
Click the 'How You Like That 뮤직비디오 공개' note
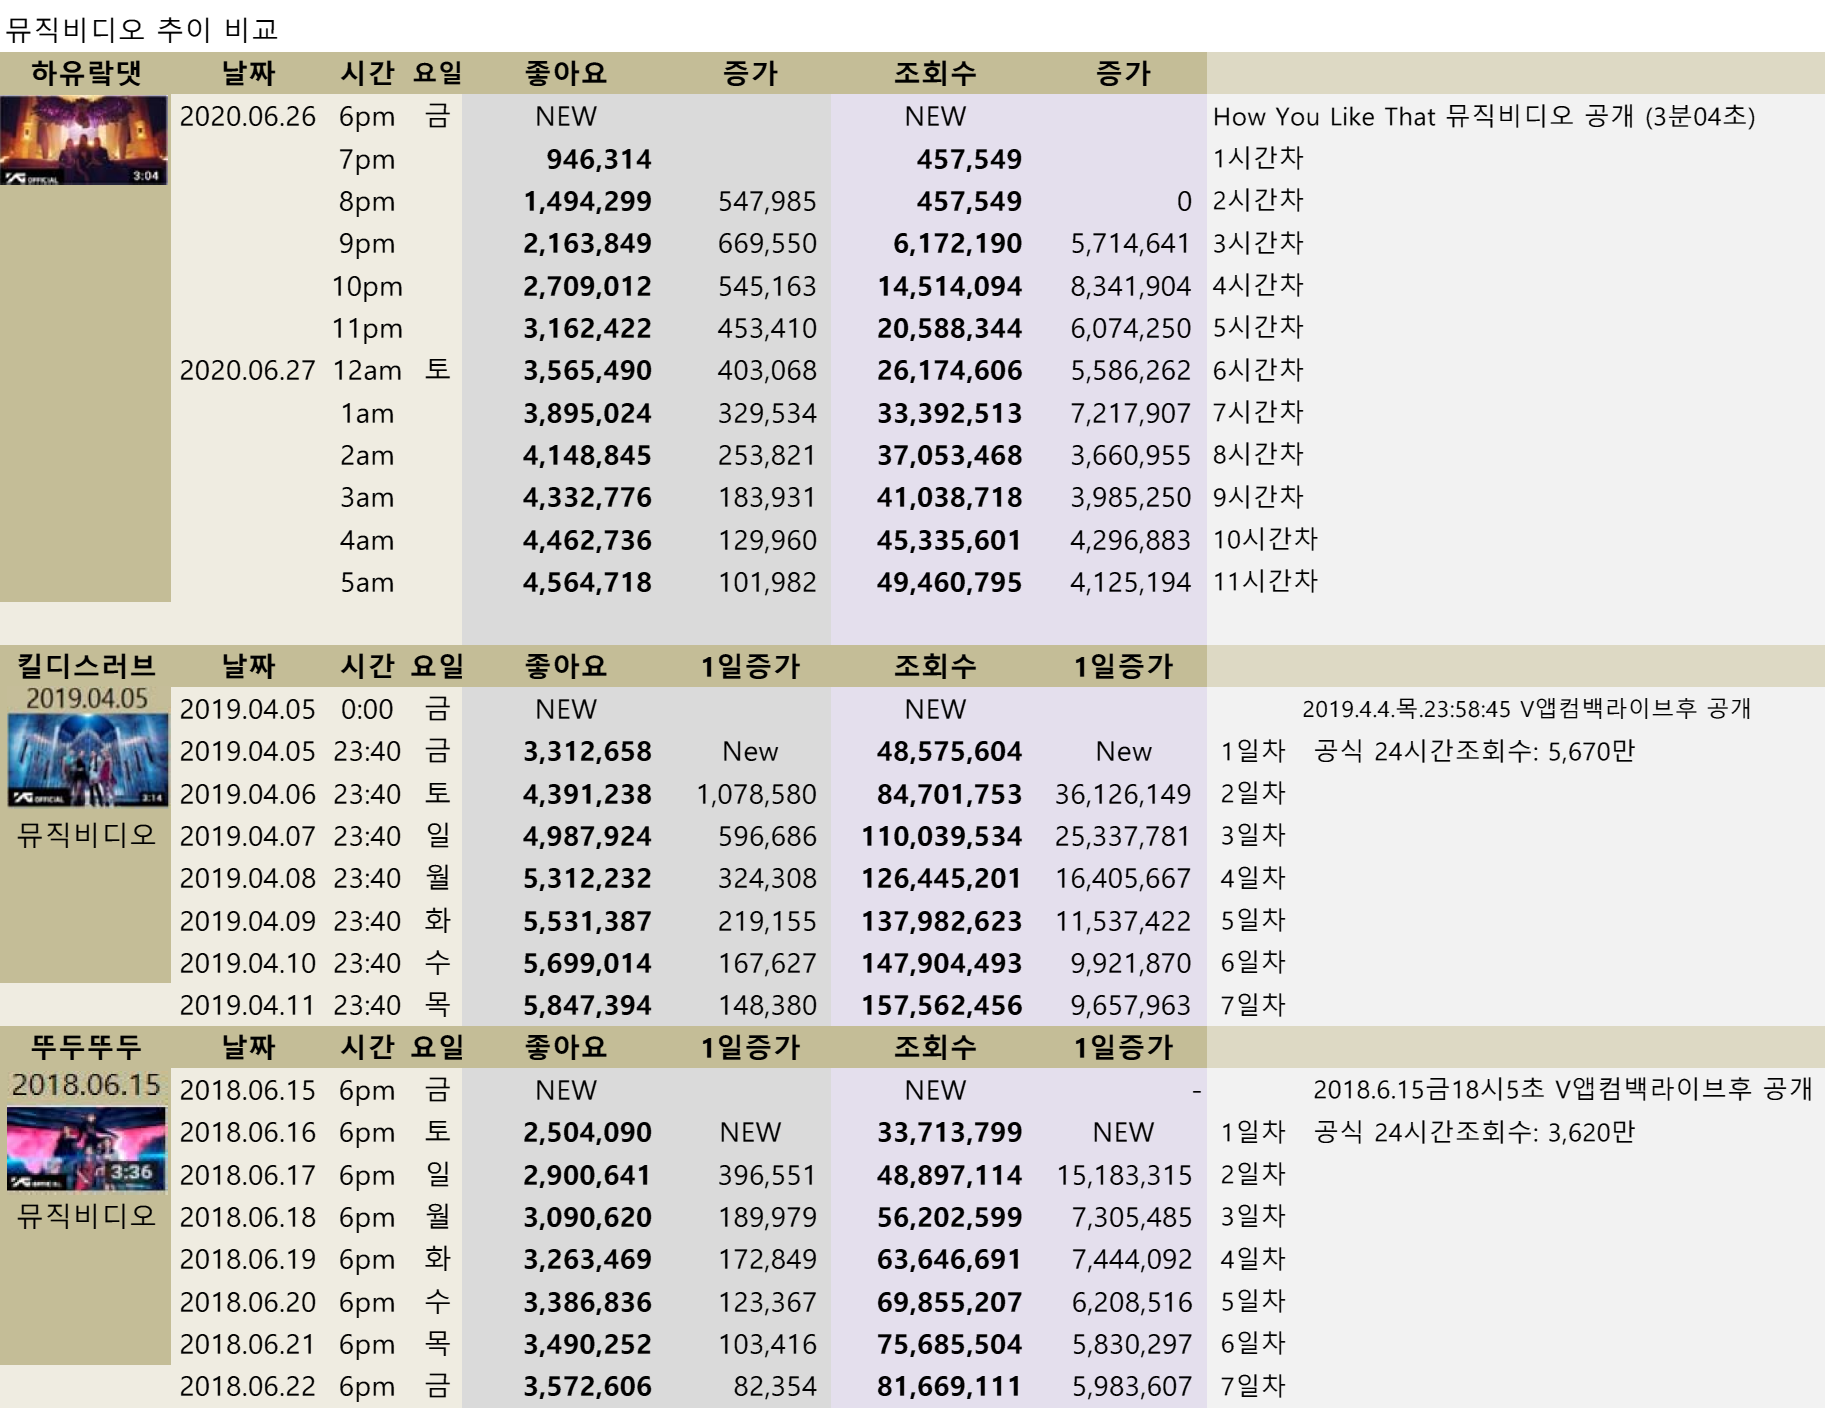(1483, 116)
